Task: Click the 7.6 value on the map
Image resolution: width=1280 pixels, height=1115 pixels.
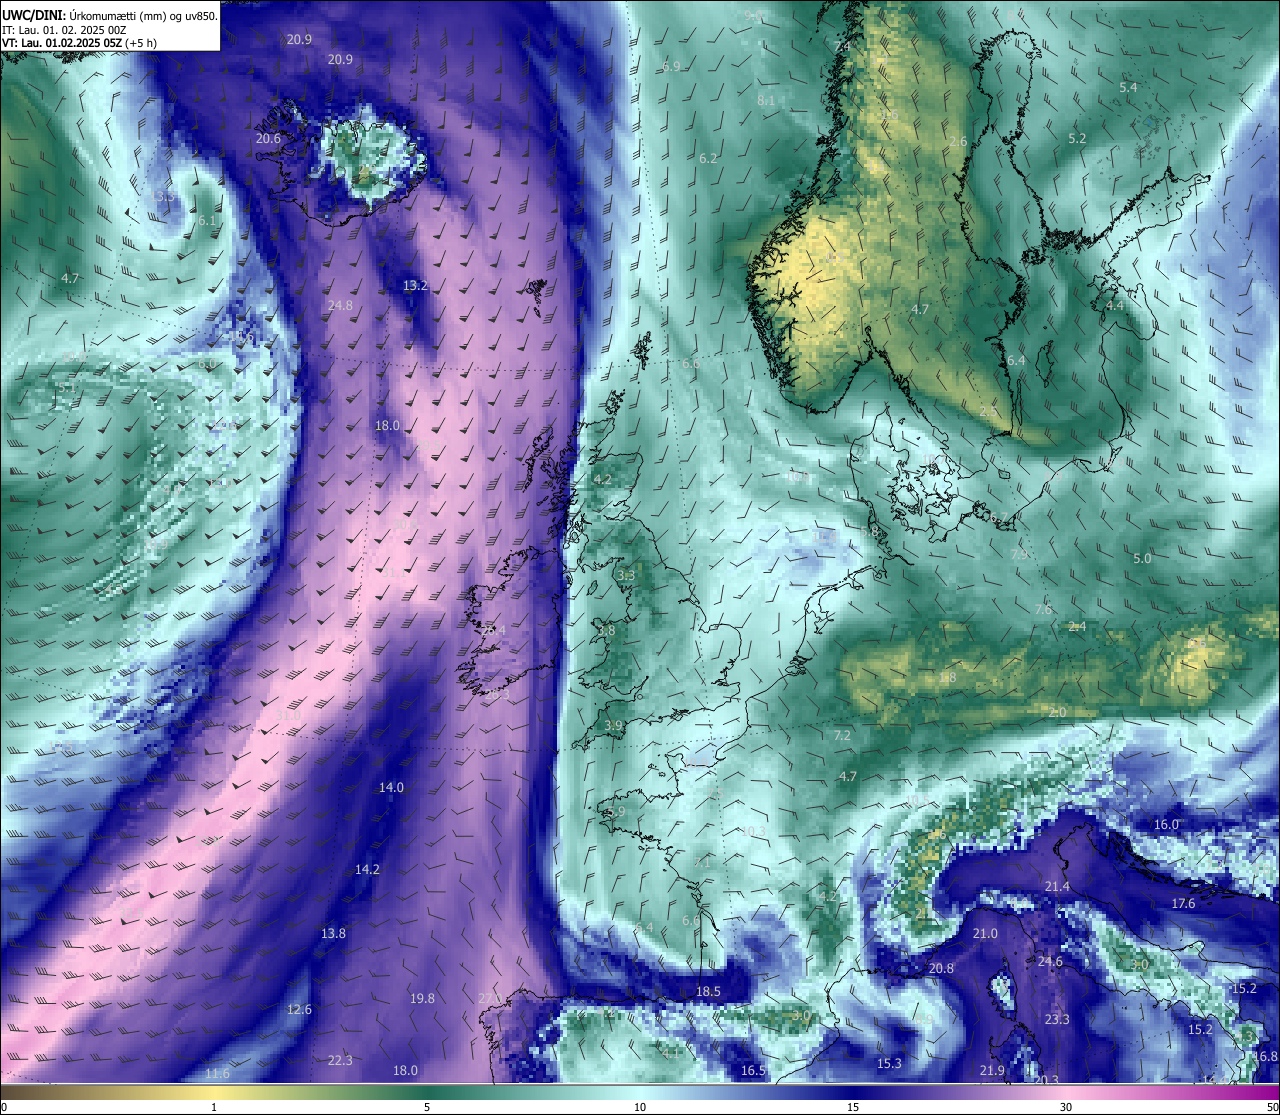Action: point(1043,610)
